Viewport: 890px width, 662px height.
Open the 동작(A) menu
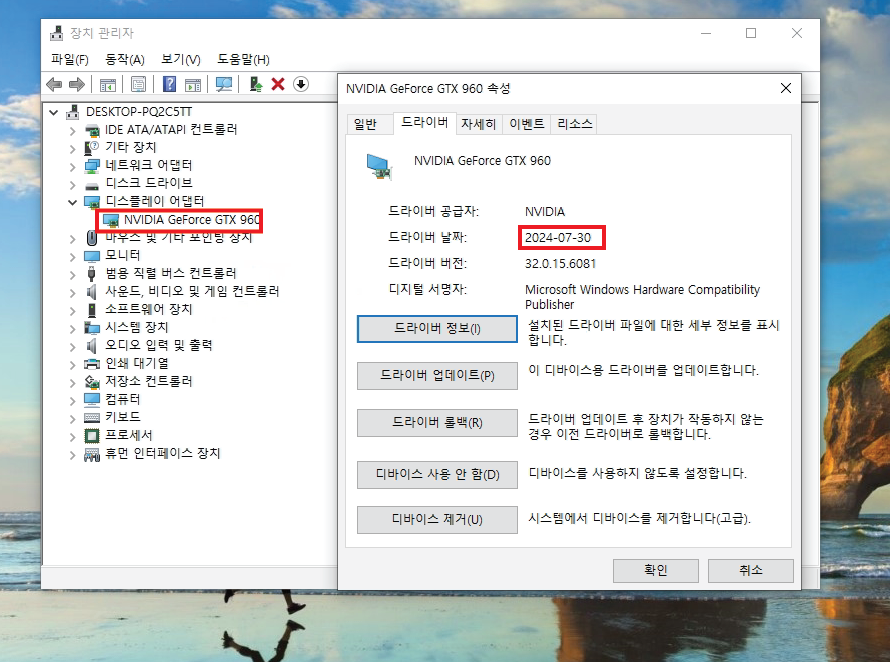125,59
